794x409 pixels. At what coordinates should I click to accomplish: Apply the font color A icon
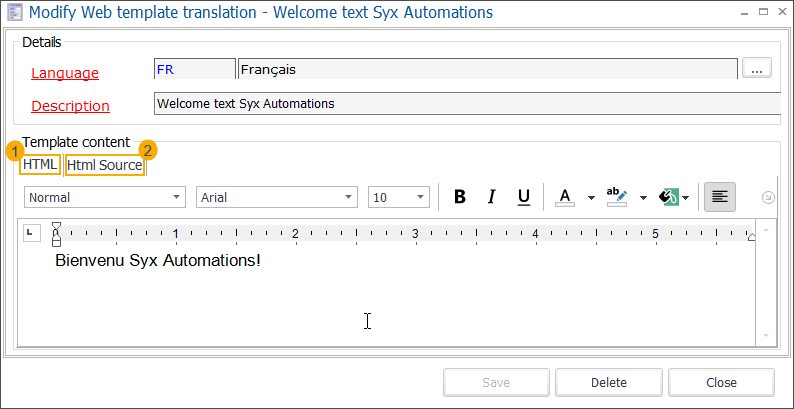[x=565, y=197]
